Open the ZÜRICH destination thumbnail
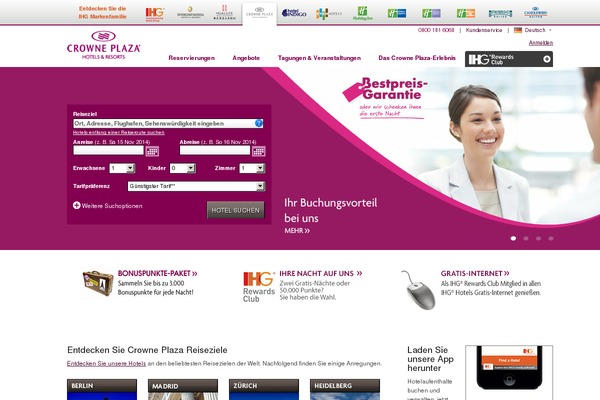 point(264,389)
